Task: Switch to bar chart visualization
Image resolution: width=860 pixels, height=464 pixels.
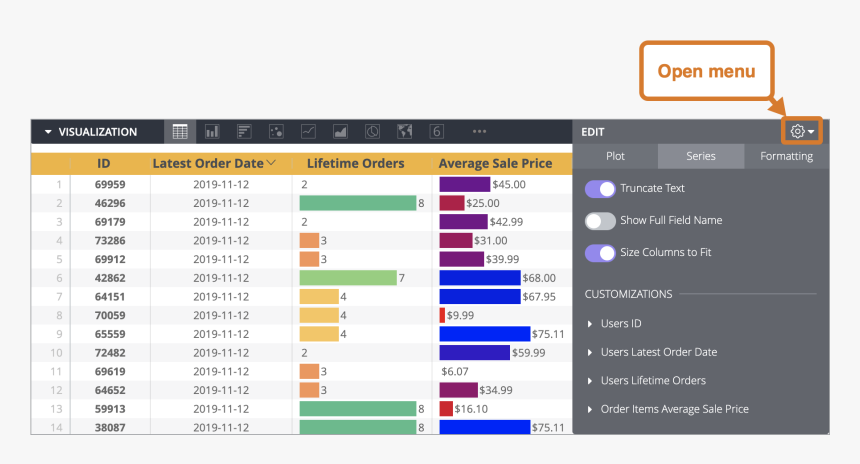Action: [244, 131]
